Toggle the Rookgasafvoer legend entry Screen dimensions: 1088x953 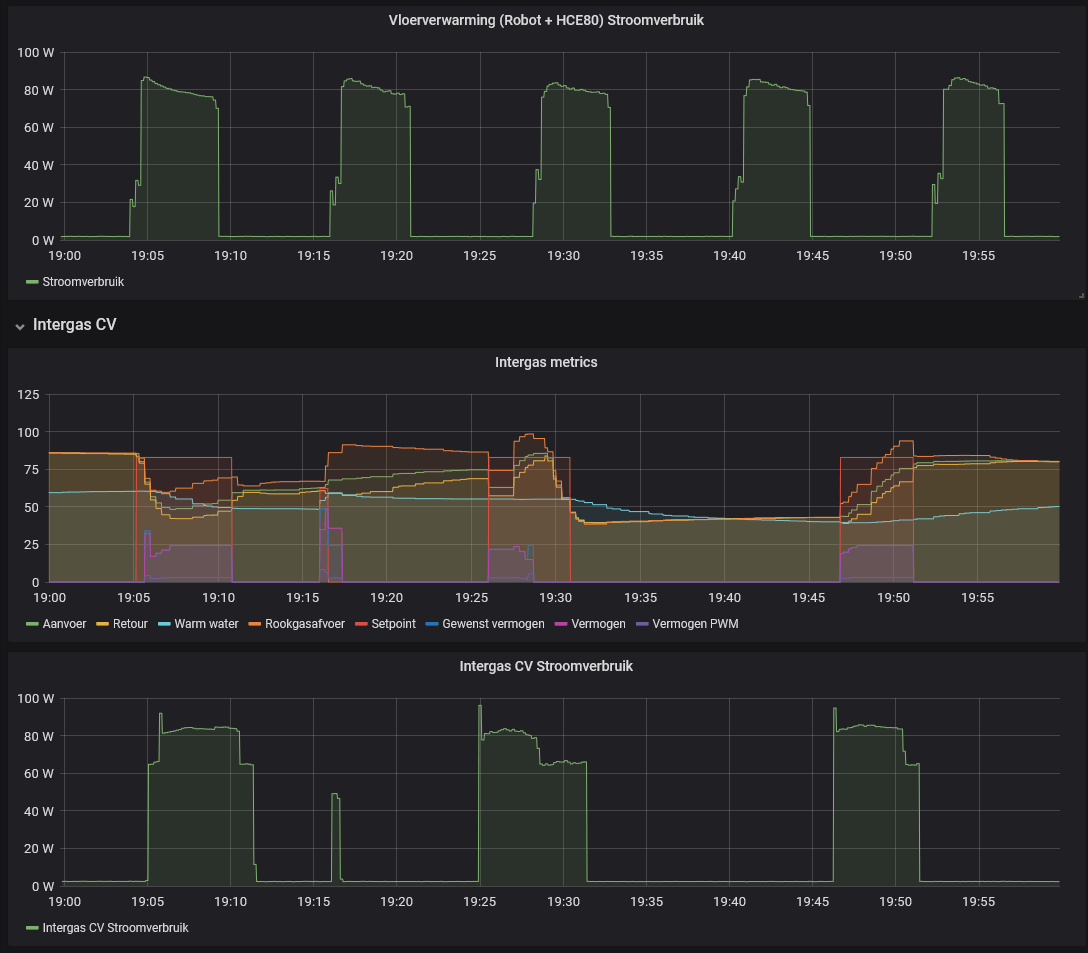pos(305,624)
